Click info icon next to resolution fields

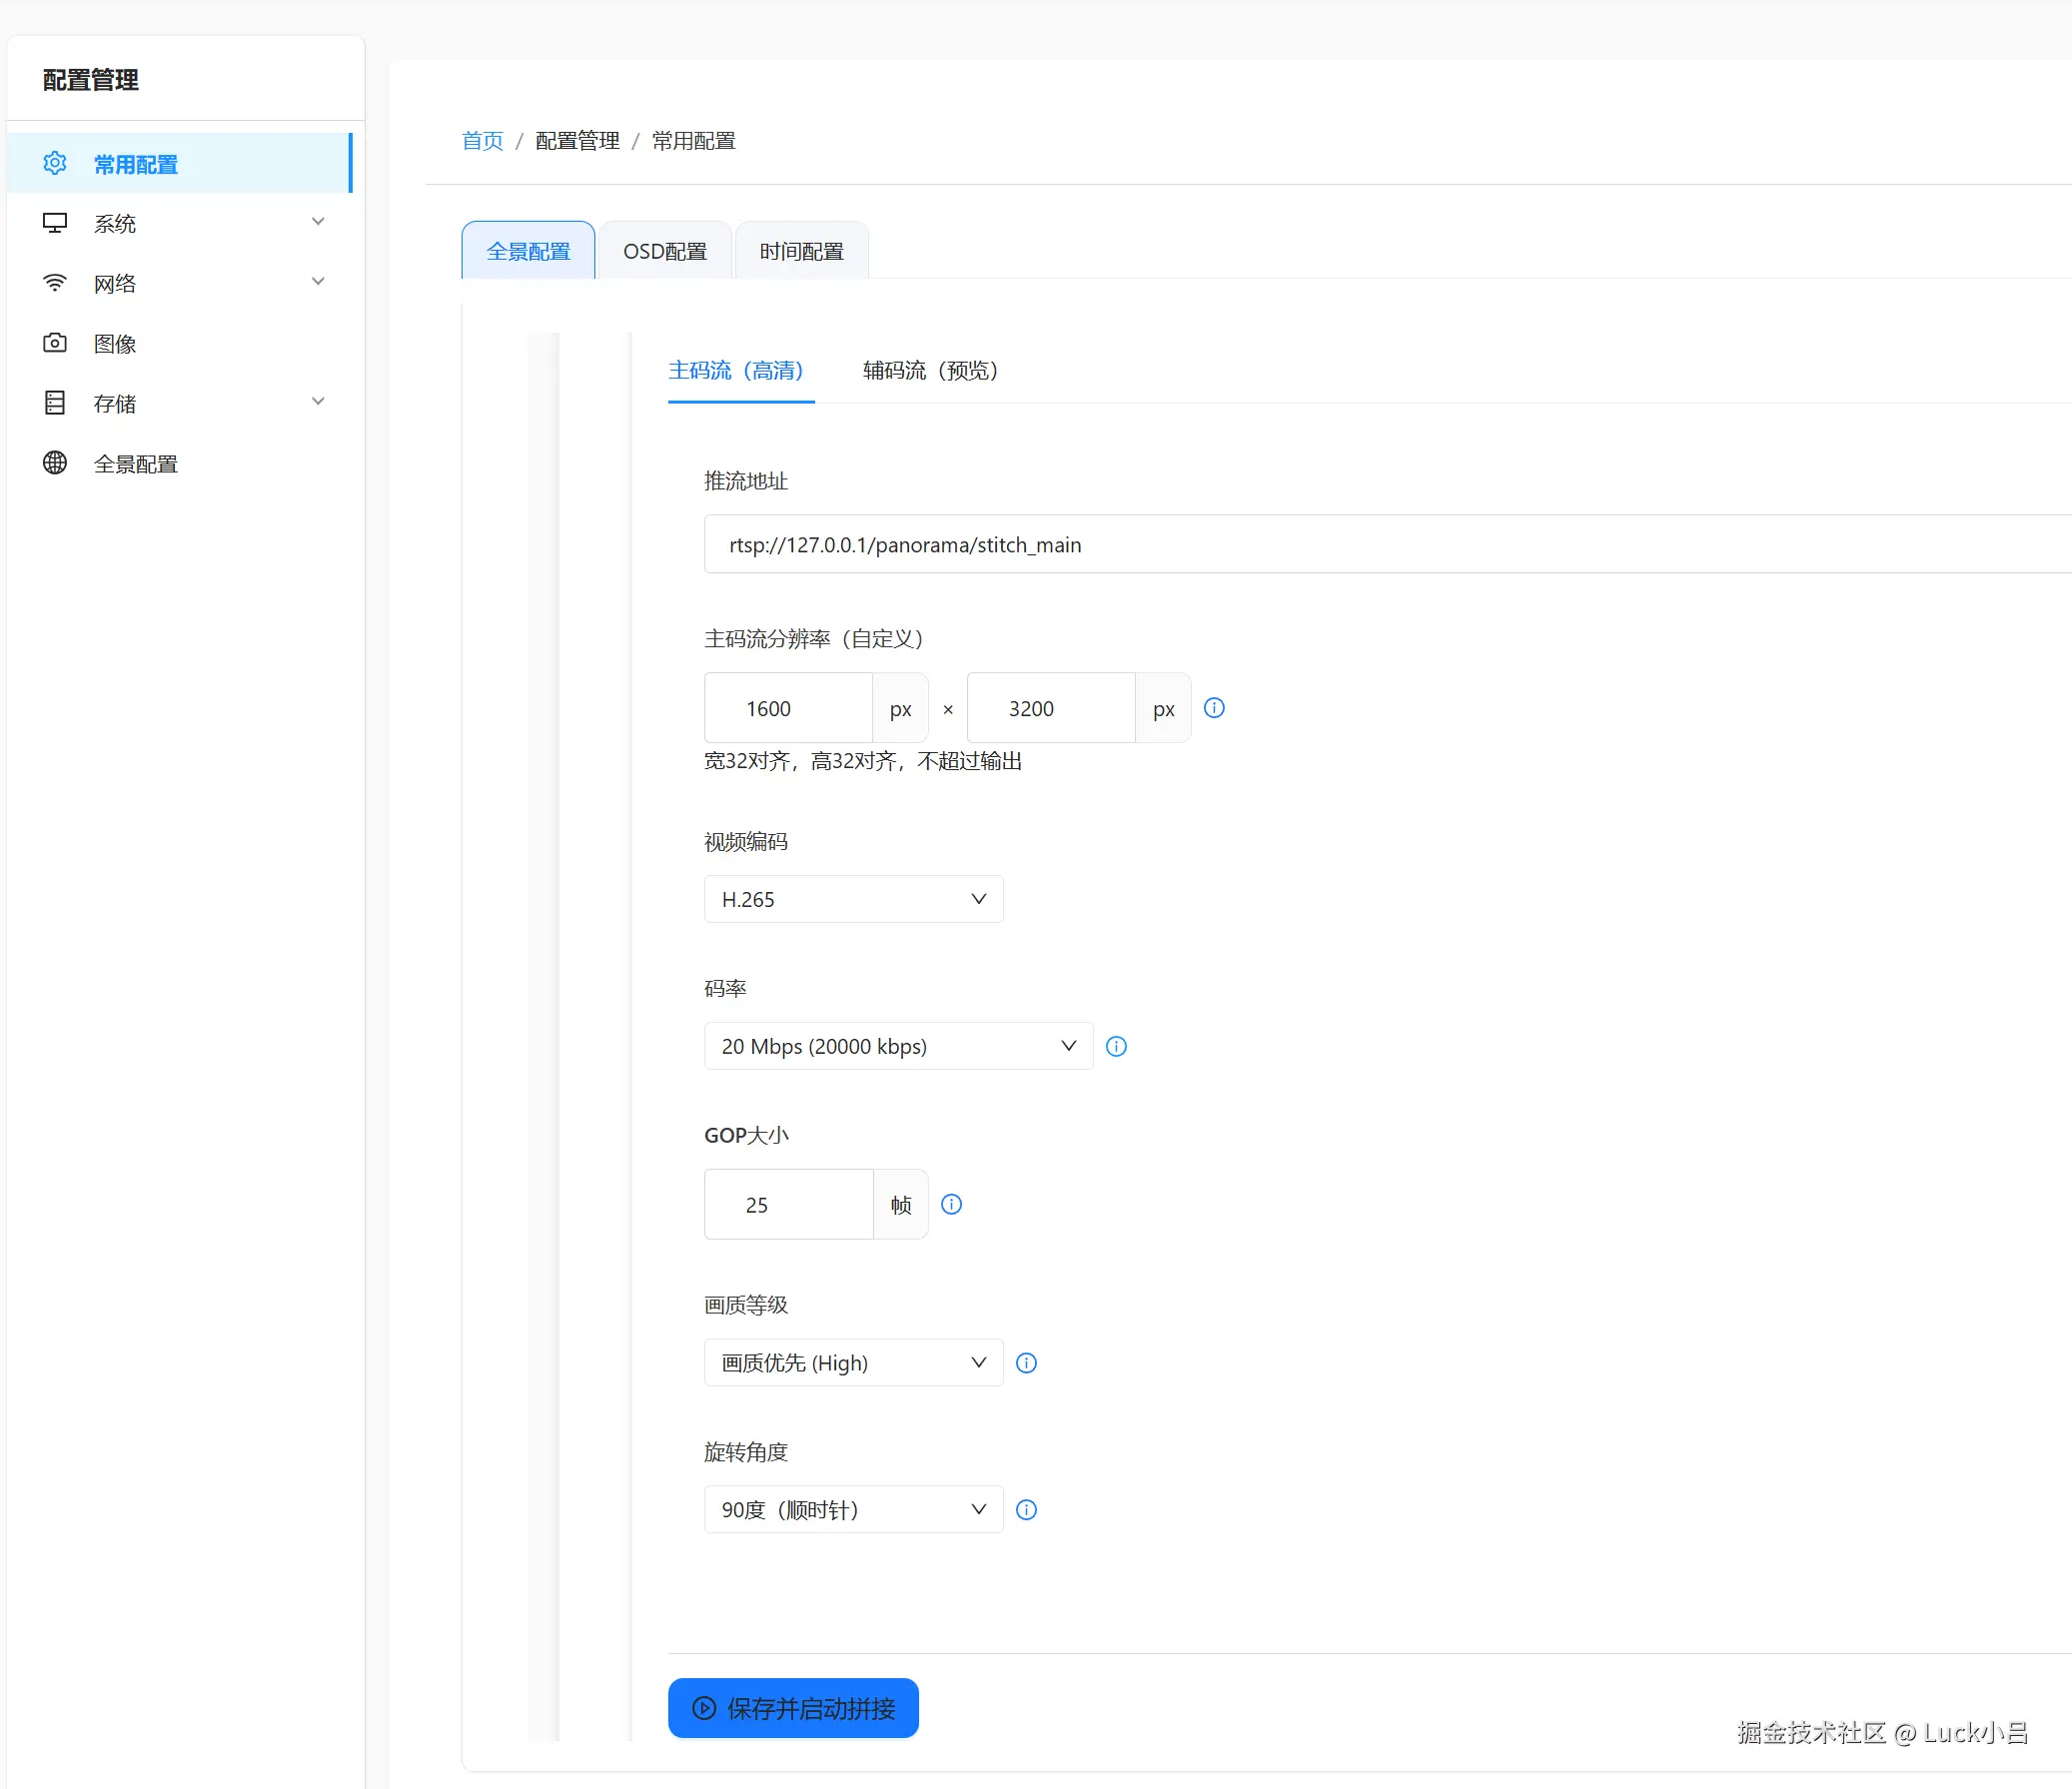(1214, 708)
